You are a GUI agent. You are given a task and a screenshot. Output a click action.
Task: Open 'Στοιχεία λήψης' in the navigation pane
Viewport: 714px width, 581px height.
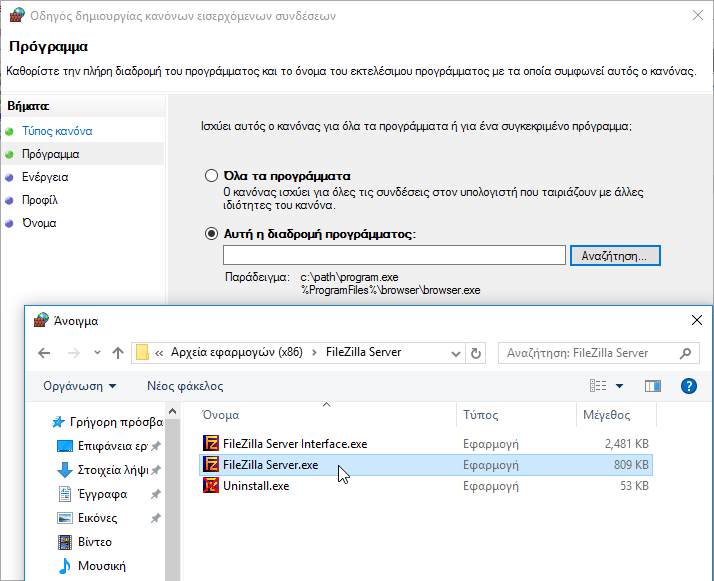113,470
